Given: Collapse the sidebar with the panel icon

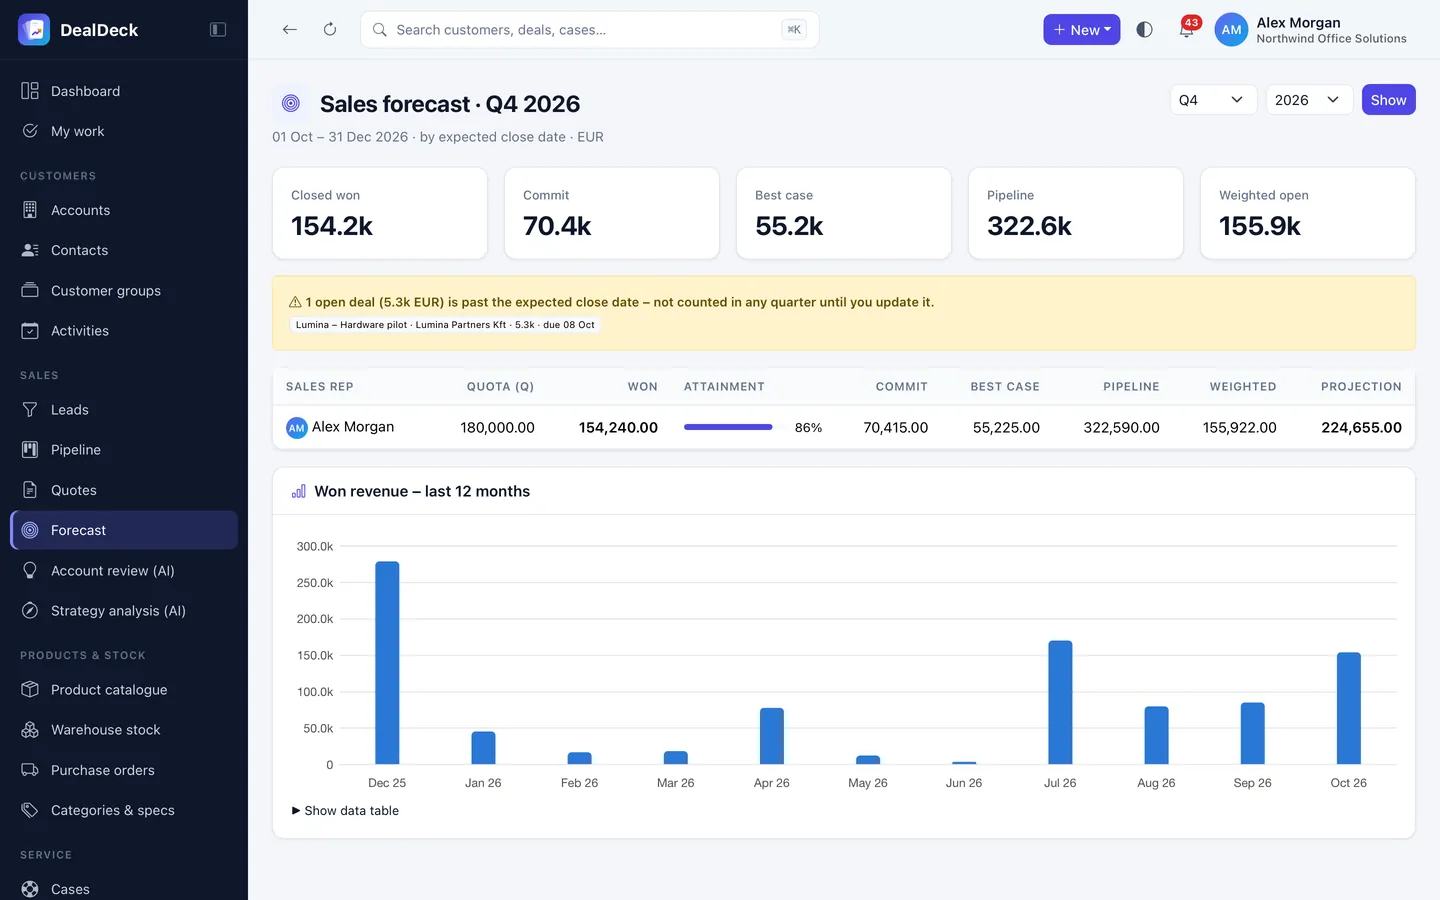Looking at the screenshot, I should tap(218, 30).
